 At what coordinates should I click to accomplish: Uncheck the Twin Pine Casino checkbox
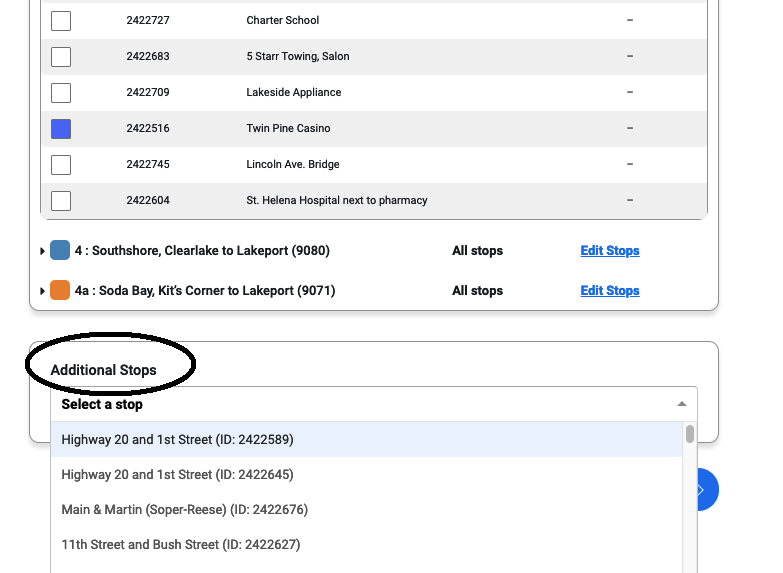tap(61, 129)
